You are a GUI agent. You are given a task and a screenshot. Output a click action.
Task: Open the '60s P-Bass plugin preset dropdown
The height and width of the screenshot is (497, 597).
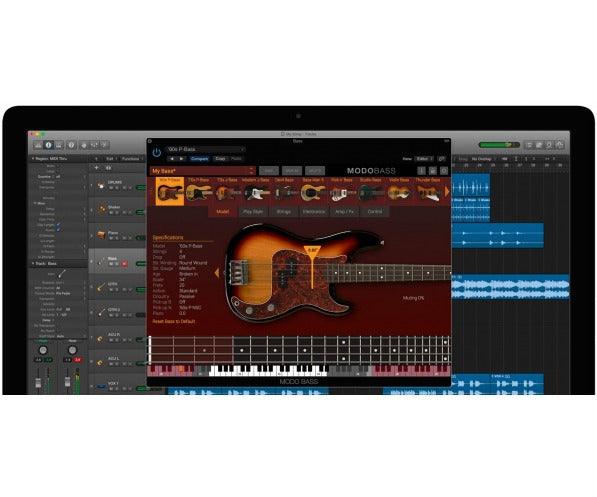click(x=205, y=149)
